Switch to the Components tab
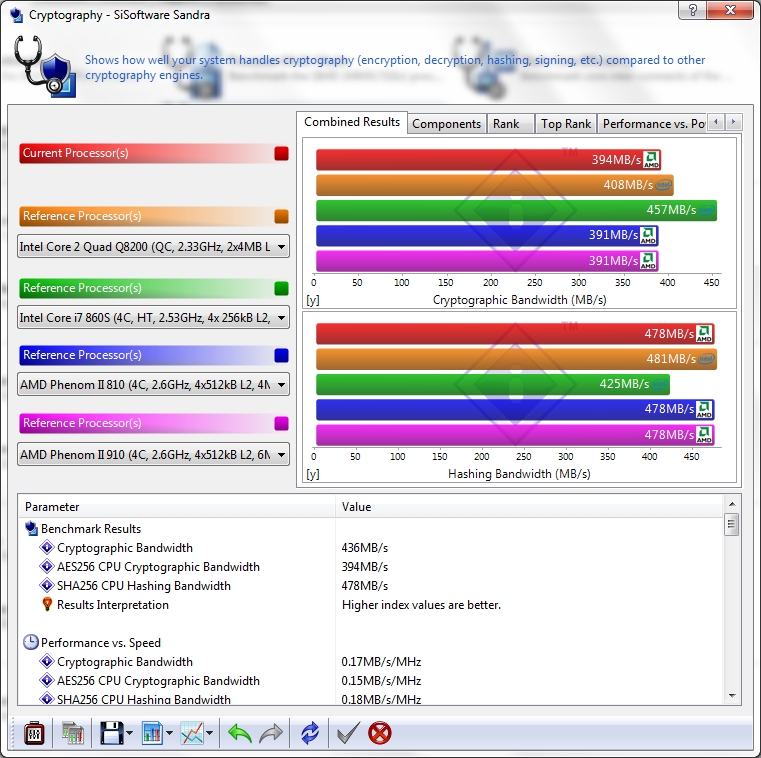Viewport: 761px width, 758px height. pyautogui.click(x=446, y=124)
